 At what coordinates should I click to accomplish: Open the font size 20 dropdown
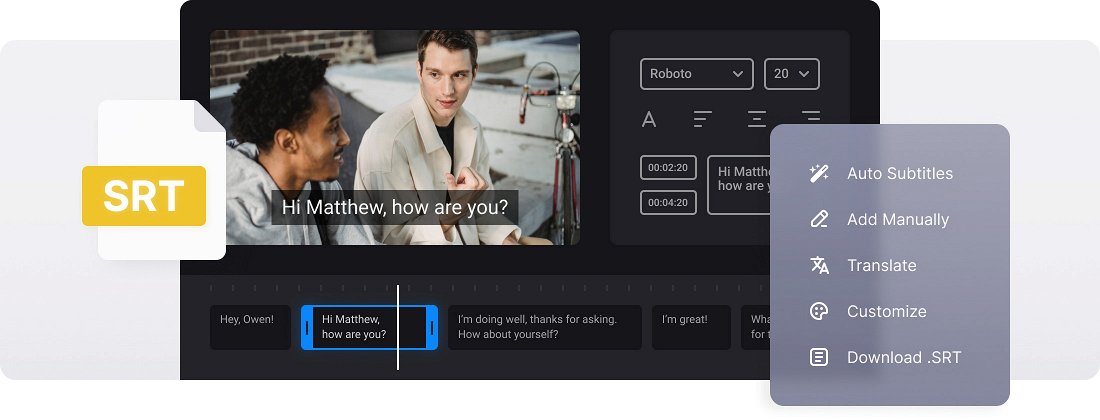pos(791,74)
